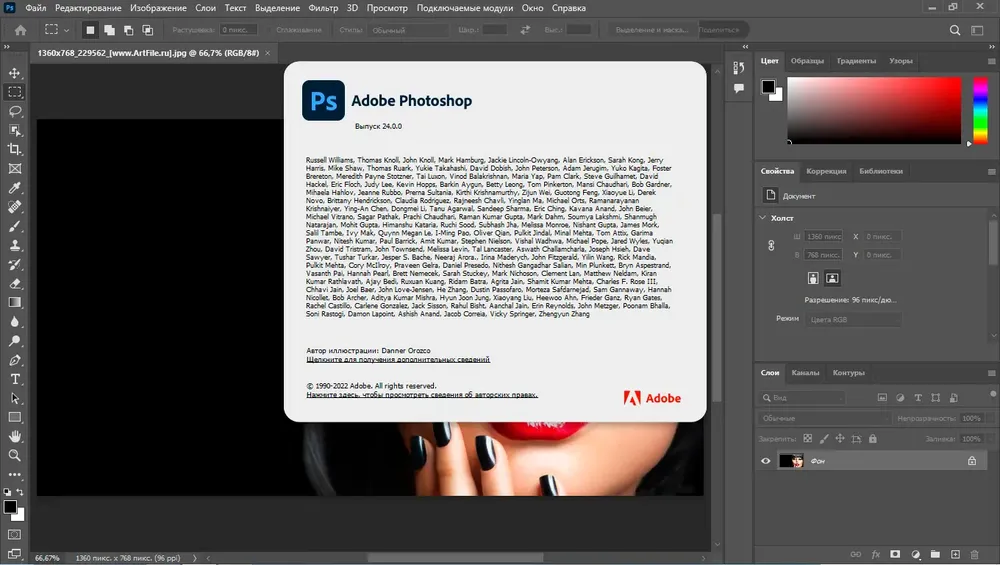This screenshot has width=1000, height=565.
Task: Switch to the Коррекция tab
Action: tap(827, 171)
